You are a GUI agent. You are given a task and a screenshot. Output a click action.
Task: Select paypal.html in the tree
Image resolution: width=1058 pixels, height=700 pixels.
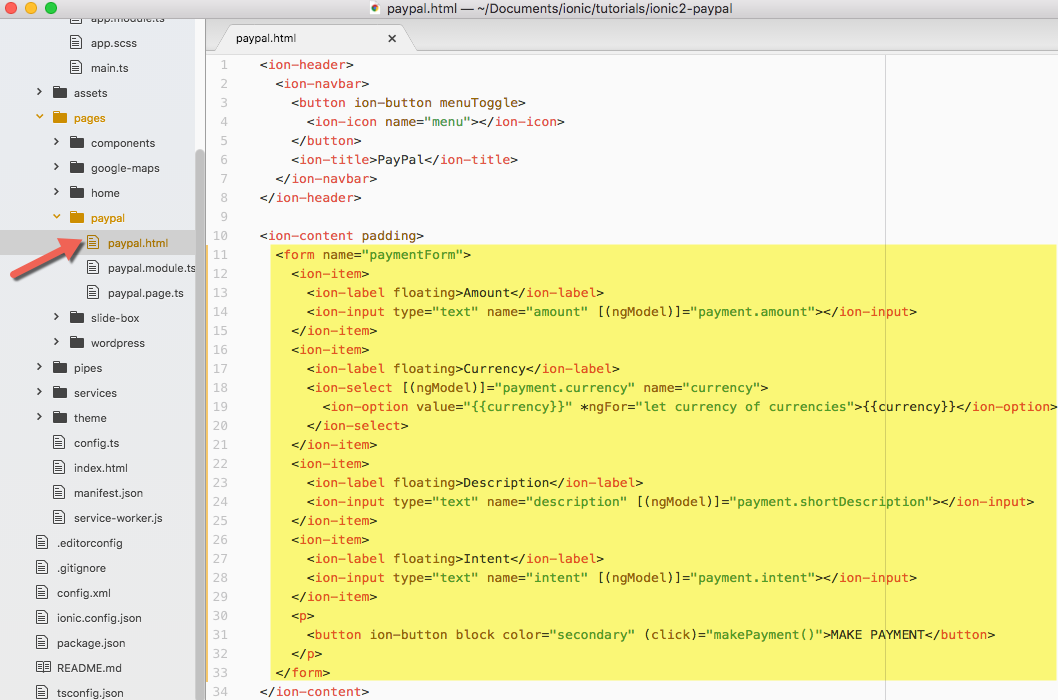coord(138,243)
